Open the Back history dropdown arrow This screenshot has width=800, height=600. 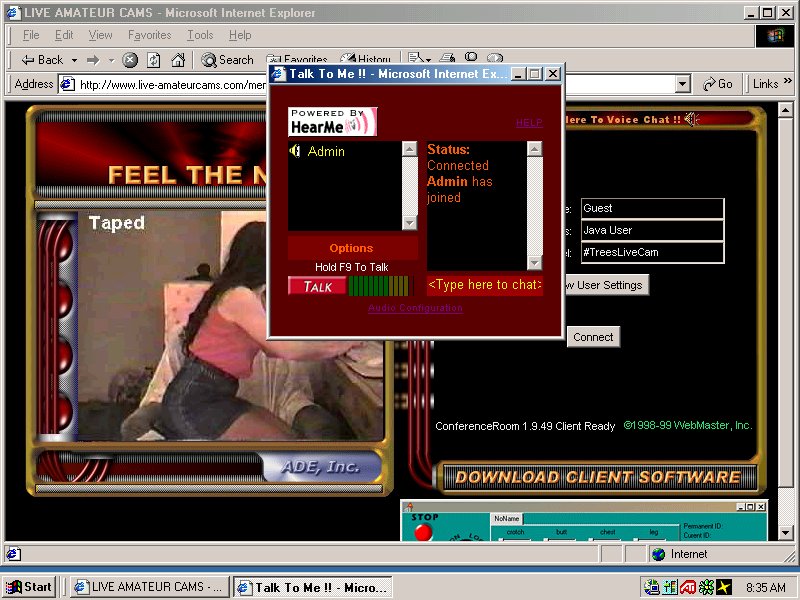(x=74, y=60)
